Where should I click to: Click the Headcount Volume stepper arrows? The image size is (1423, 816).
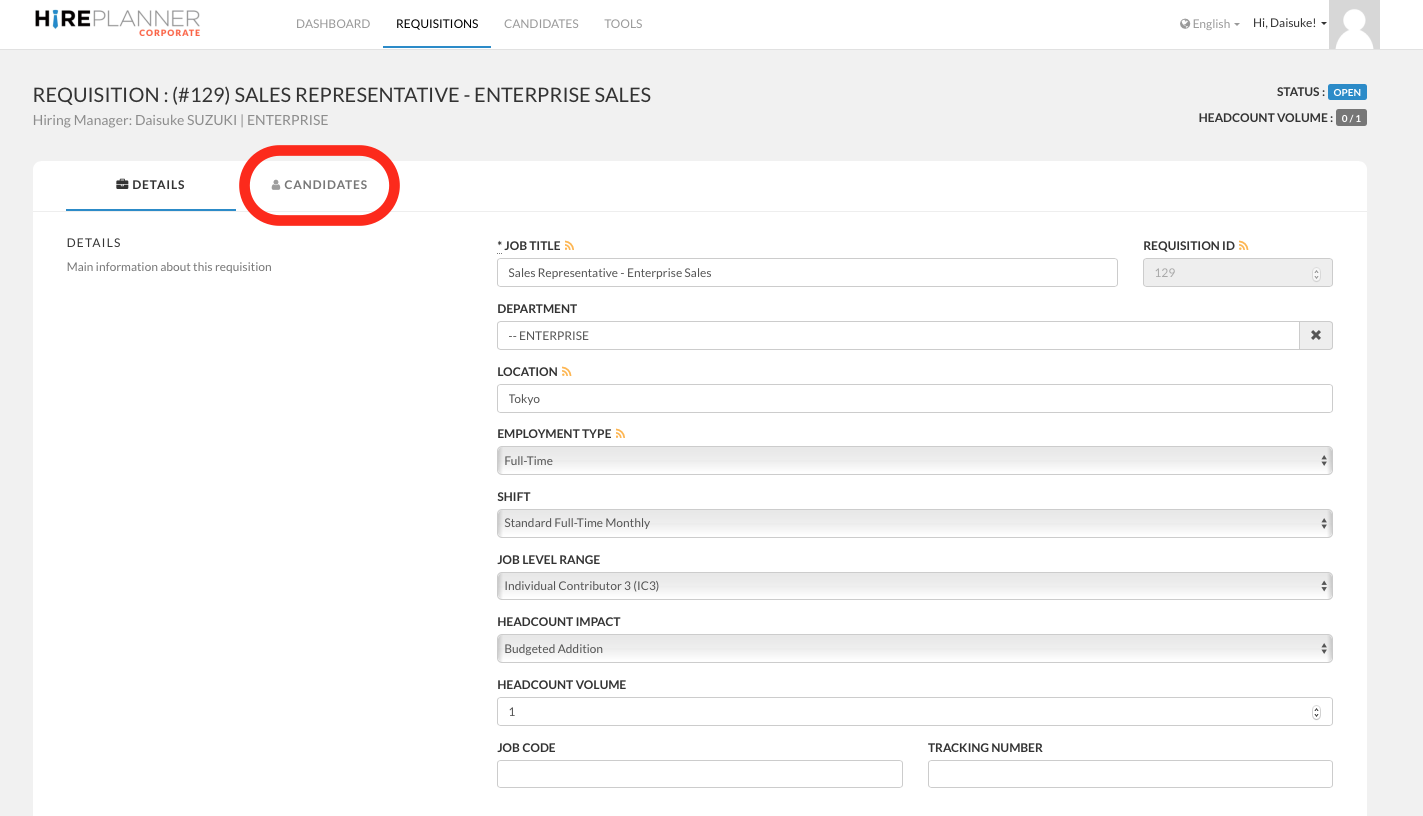[1315, 712]
